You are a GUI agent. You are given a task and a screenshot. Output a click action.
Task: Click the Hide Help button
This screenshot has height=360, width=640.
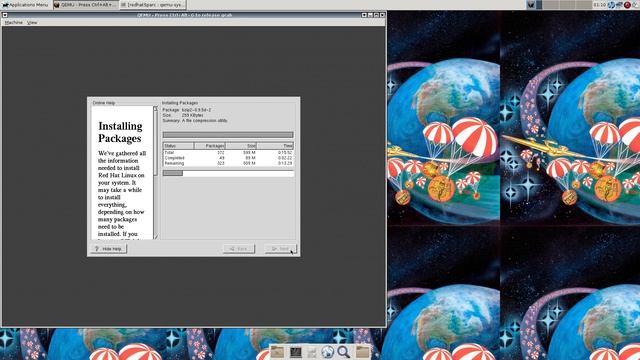pos(109,249)
